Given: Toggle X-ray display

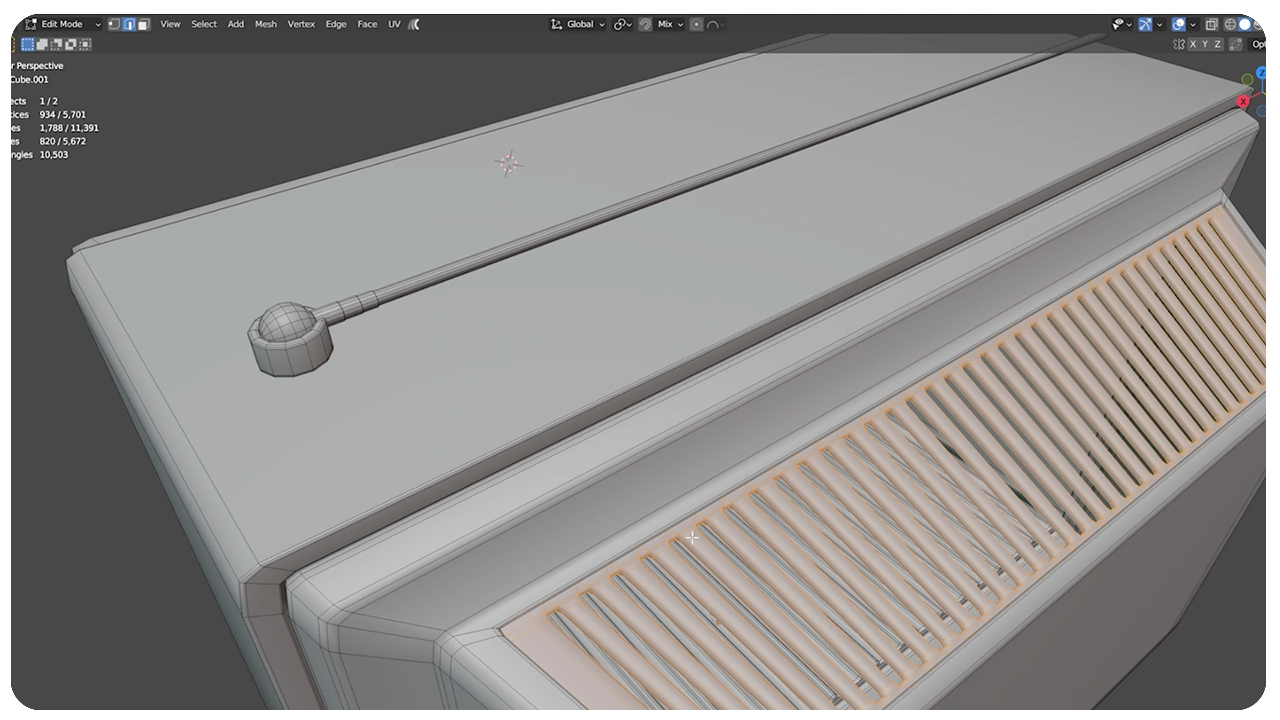Looking at the screenshot, I should [1211, 24].
